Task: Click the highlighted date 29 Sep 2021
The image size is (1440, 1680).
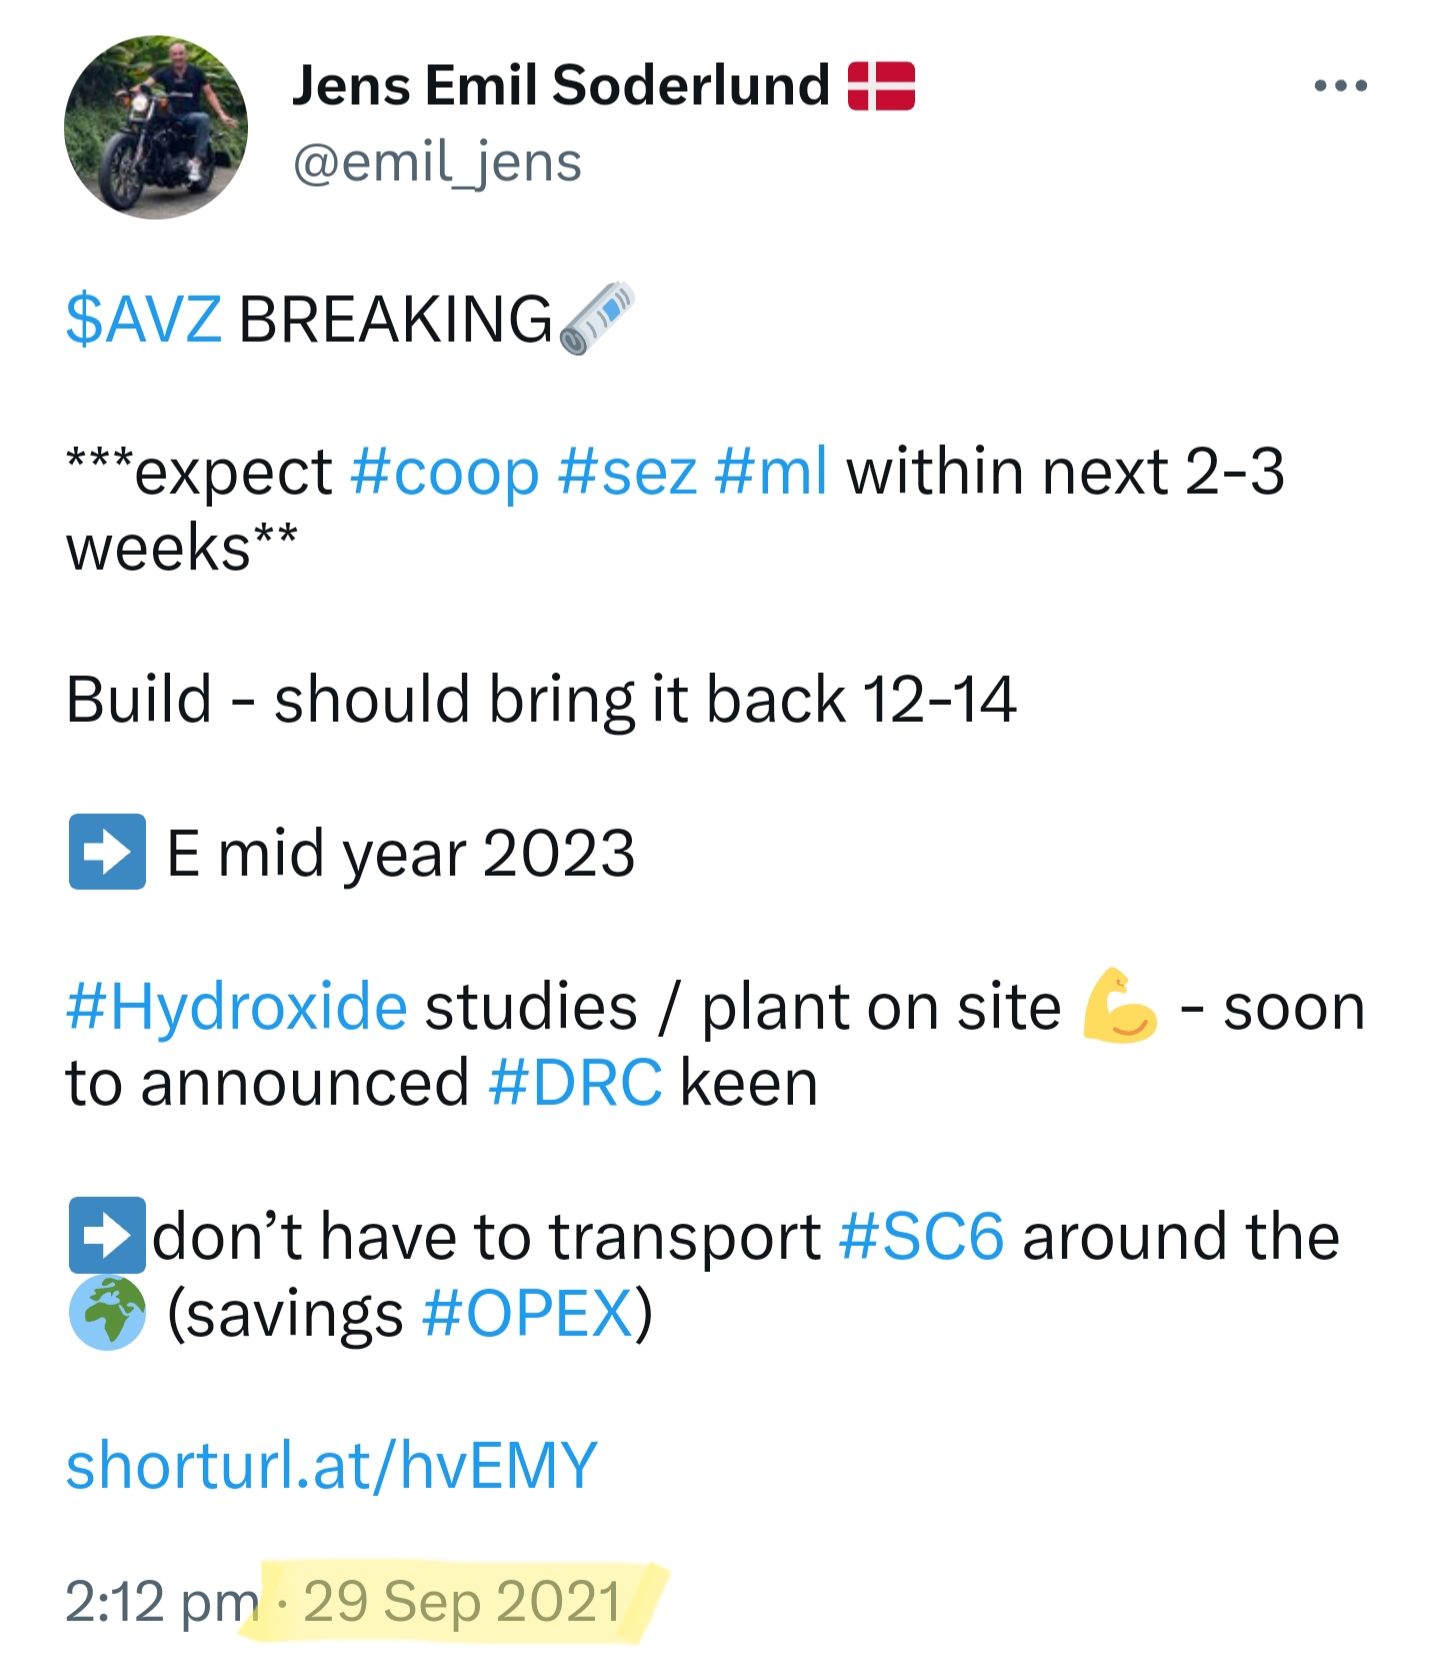Action: click(462, 1601)
